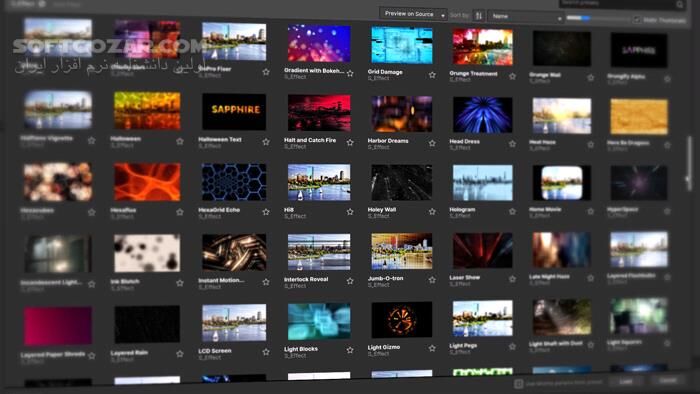Image resolution: width=700 pixels, height=394 pixels.
Task: Star the Holey Wall preset
Action: click(432, 212)
